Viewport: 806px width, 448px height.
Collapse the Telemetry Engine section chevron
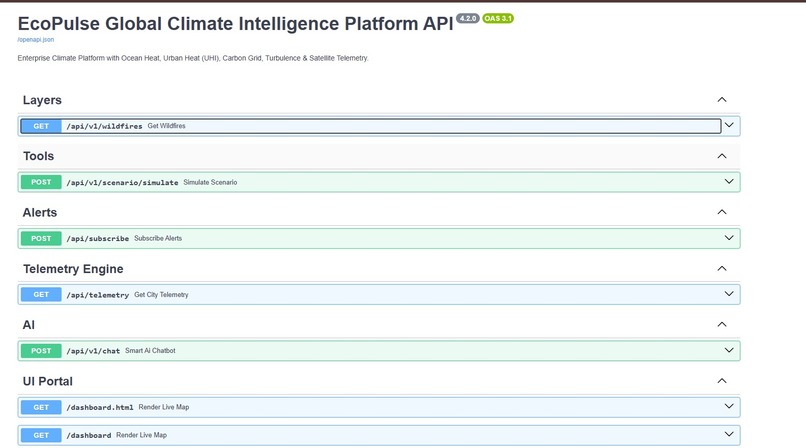tap(722, 268)
